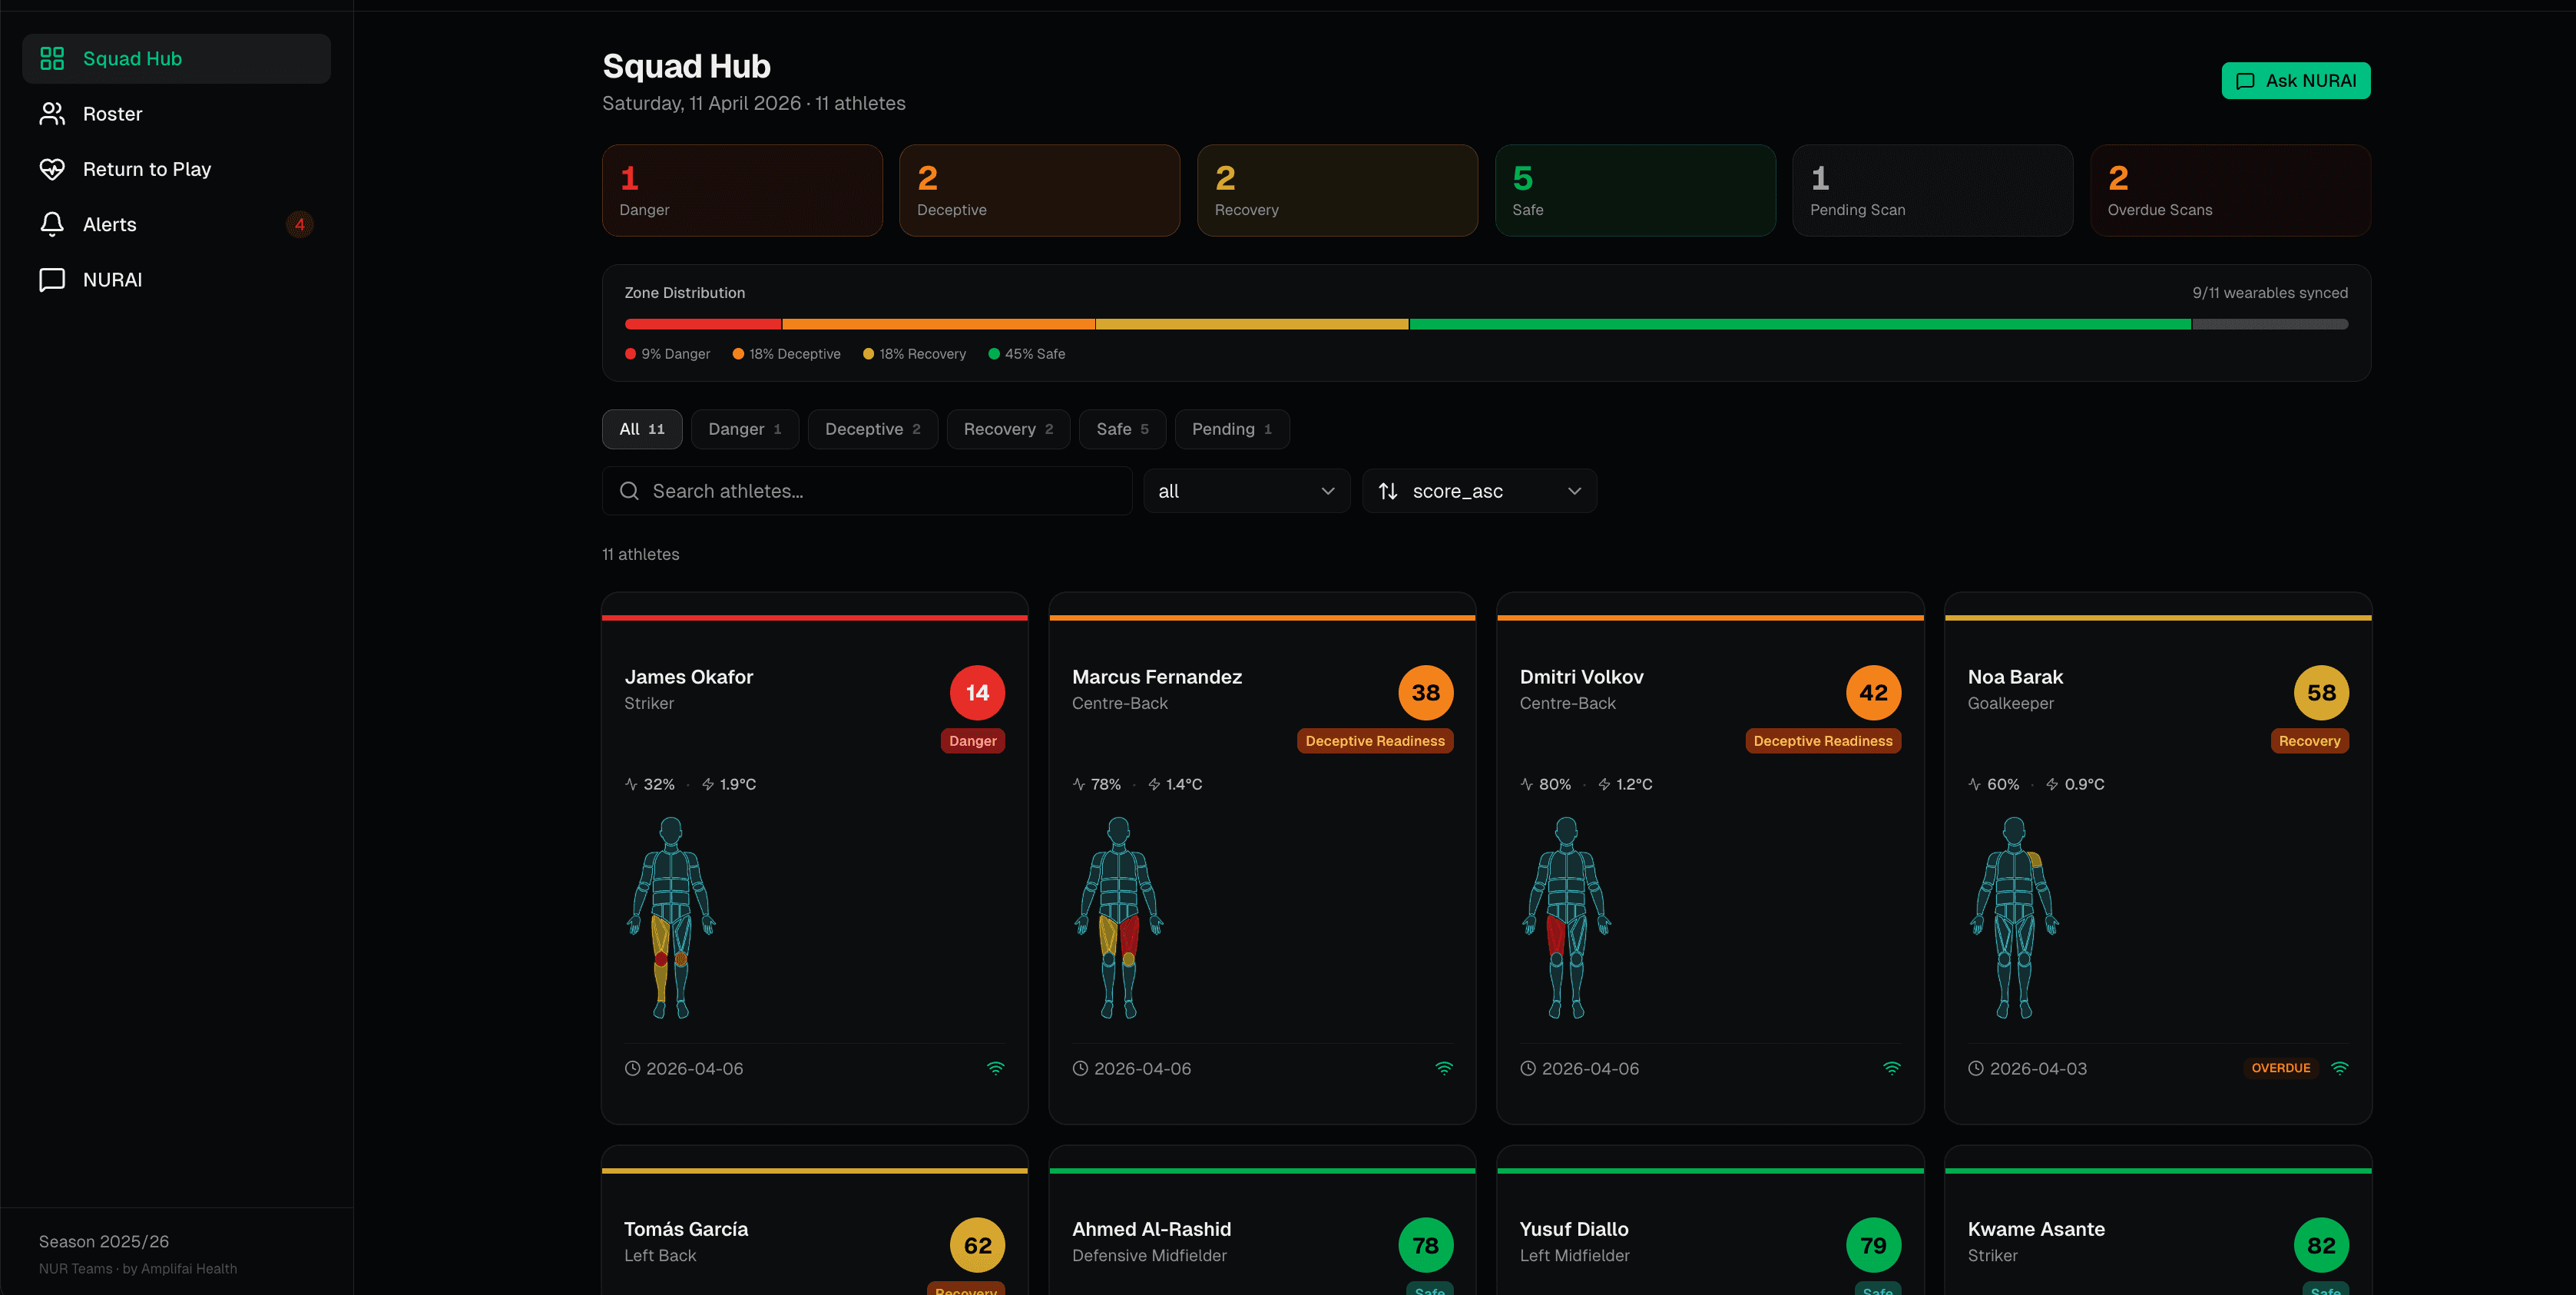Click the Alerts bell icon
Screen dimensions: 2576x1295
(53, 224)
